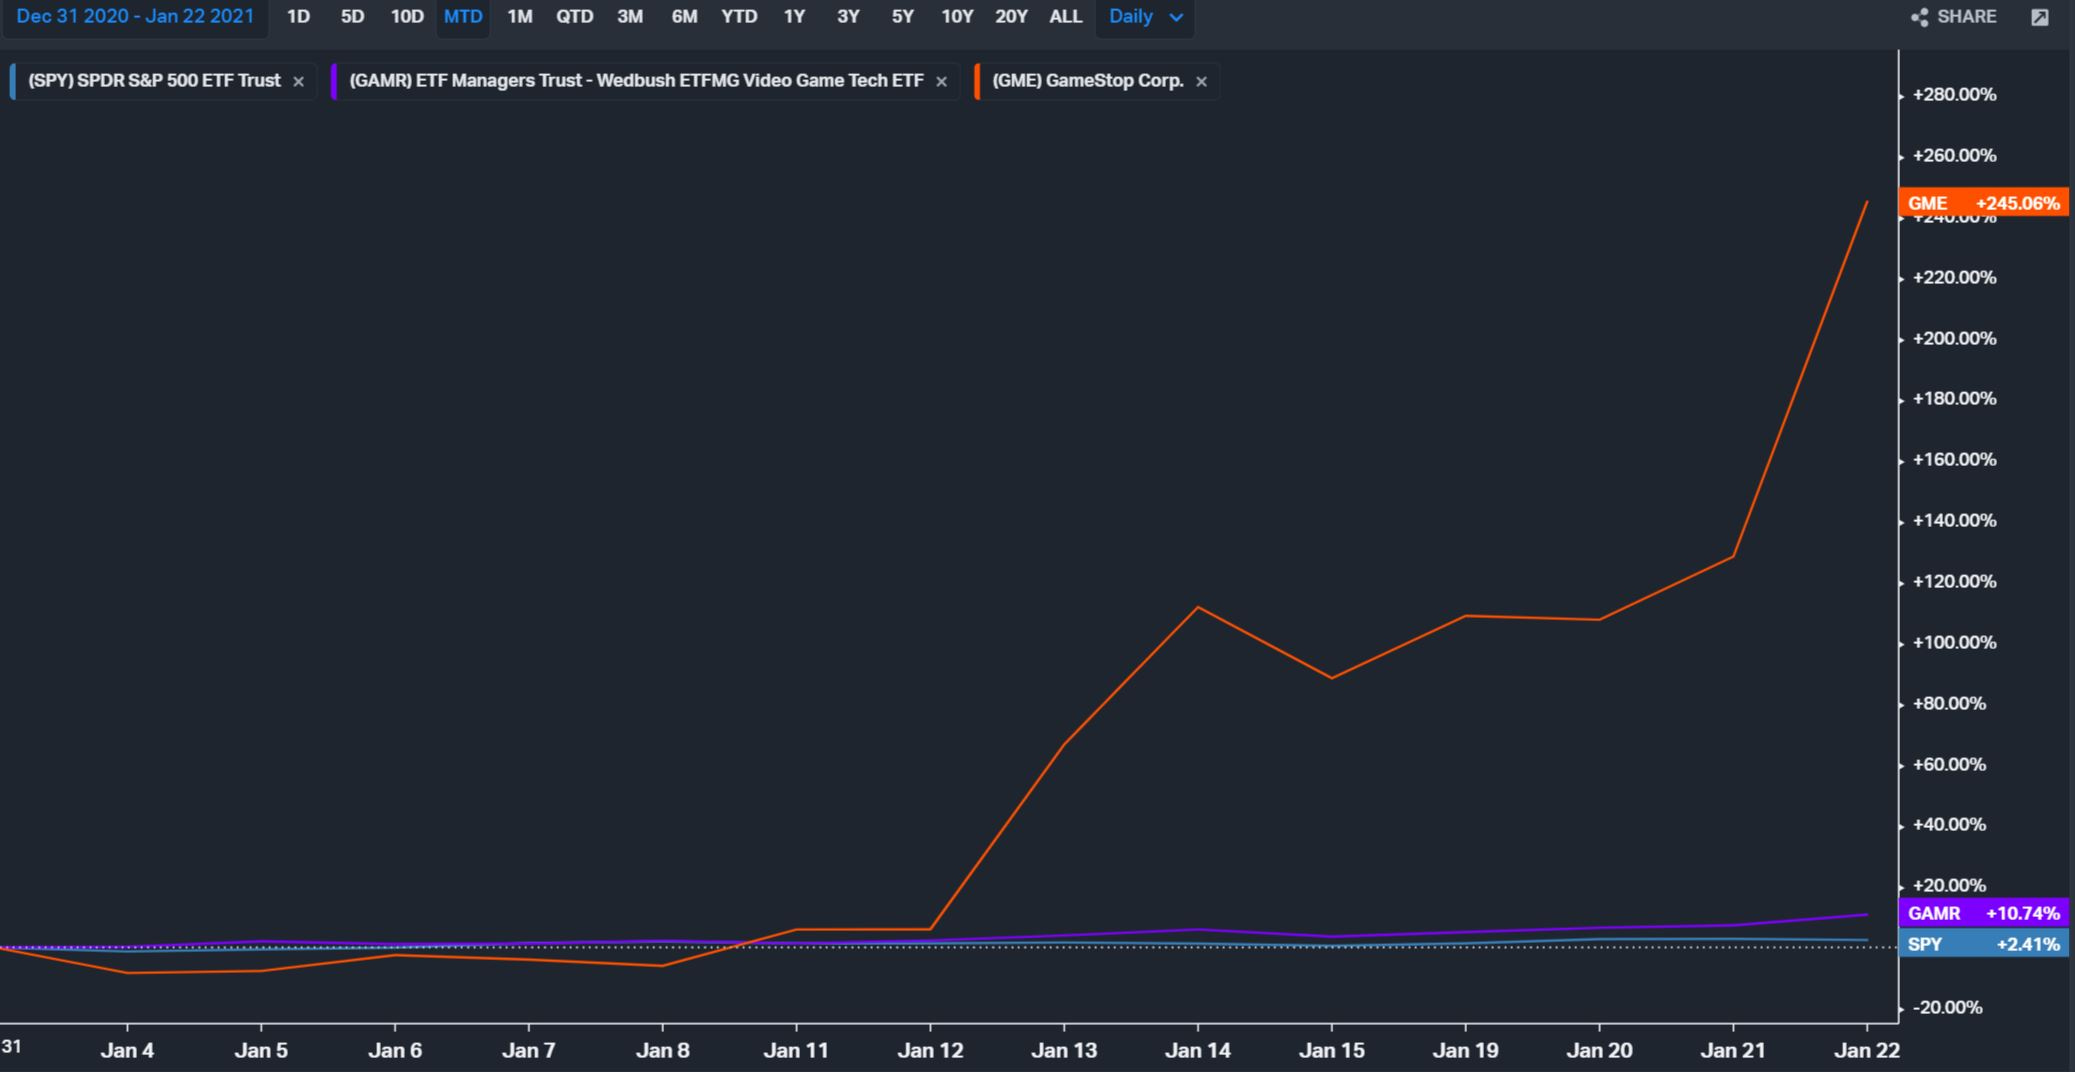Select the 1M time range
2075x1072 pixels.
tap(520, 17)
